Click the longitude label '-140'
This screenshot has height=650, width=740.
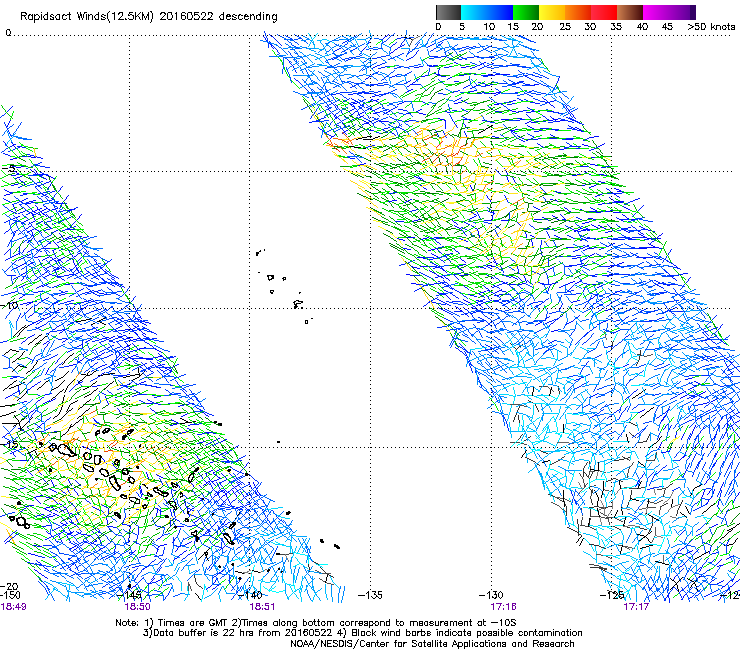click(x=251, y=595)
